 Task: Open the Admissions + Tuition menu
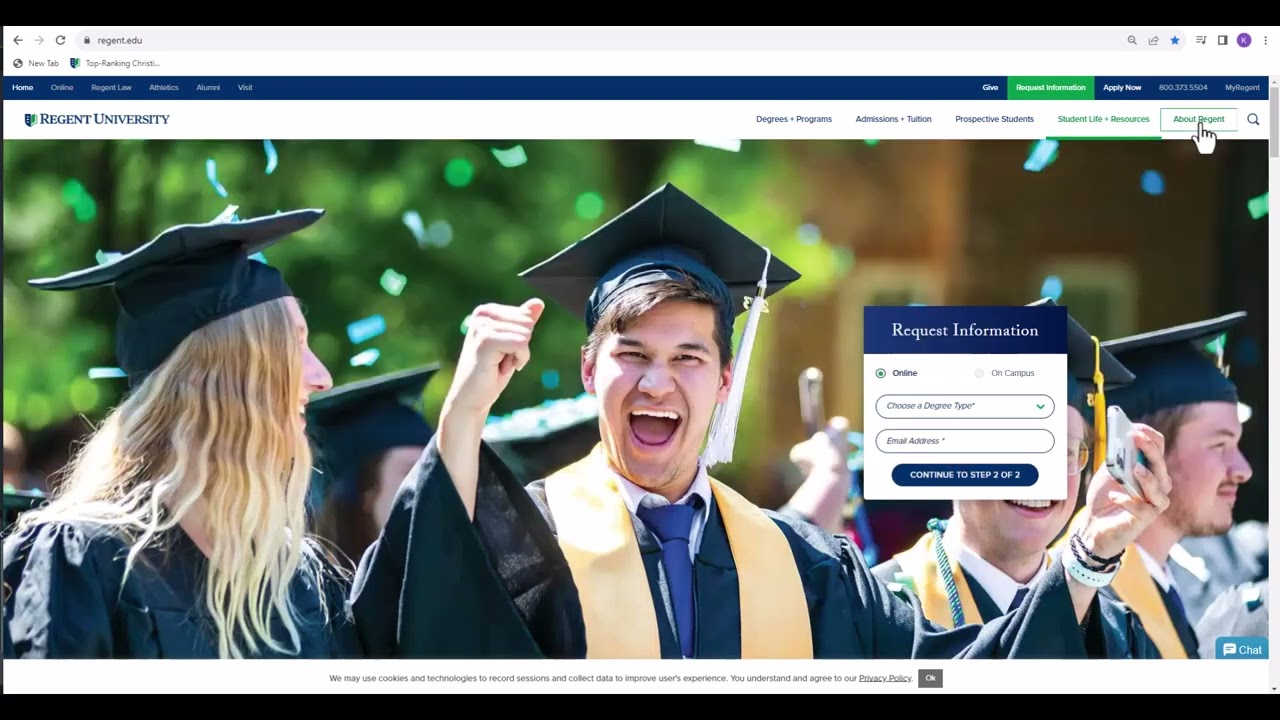893,119
